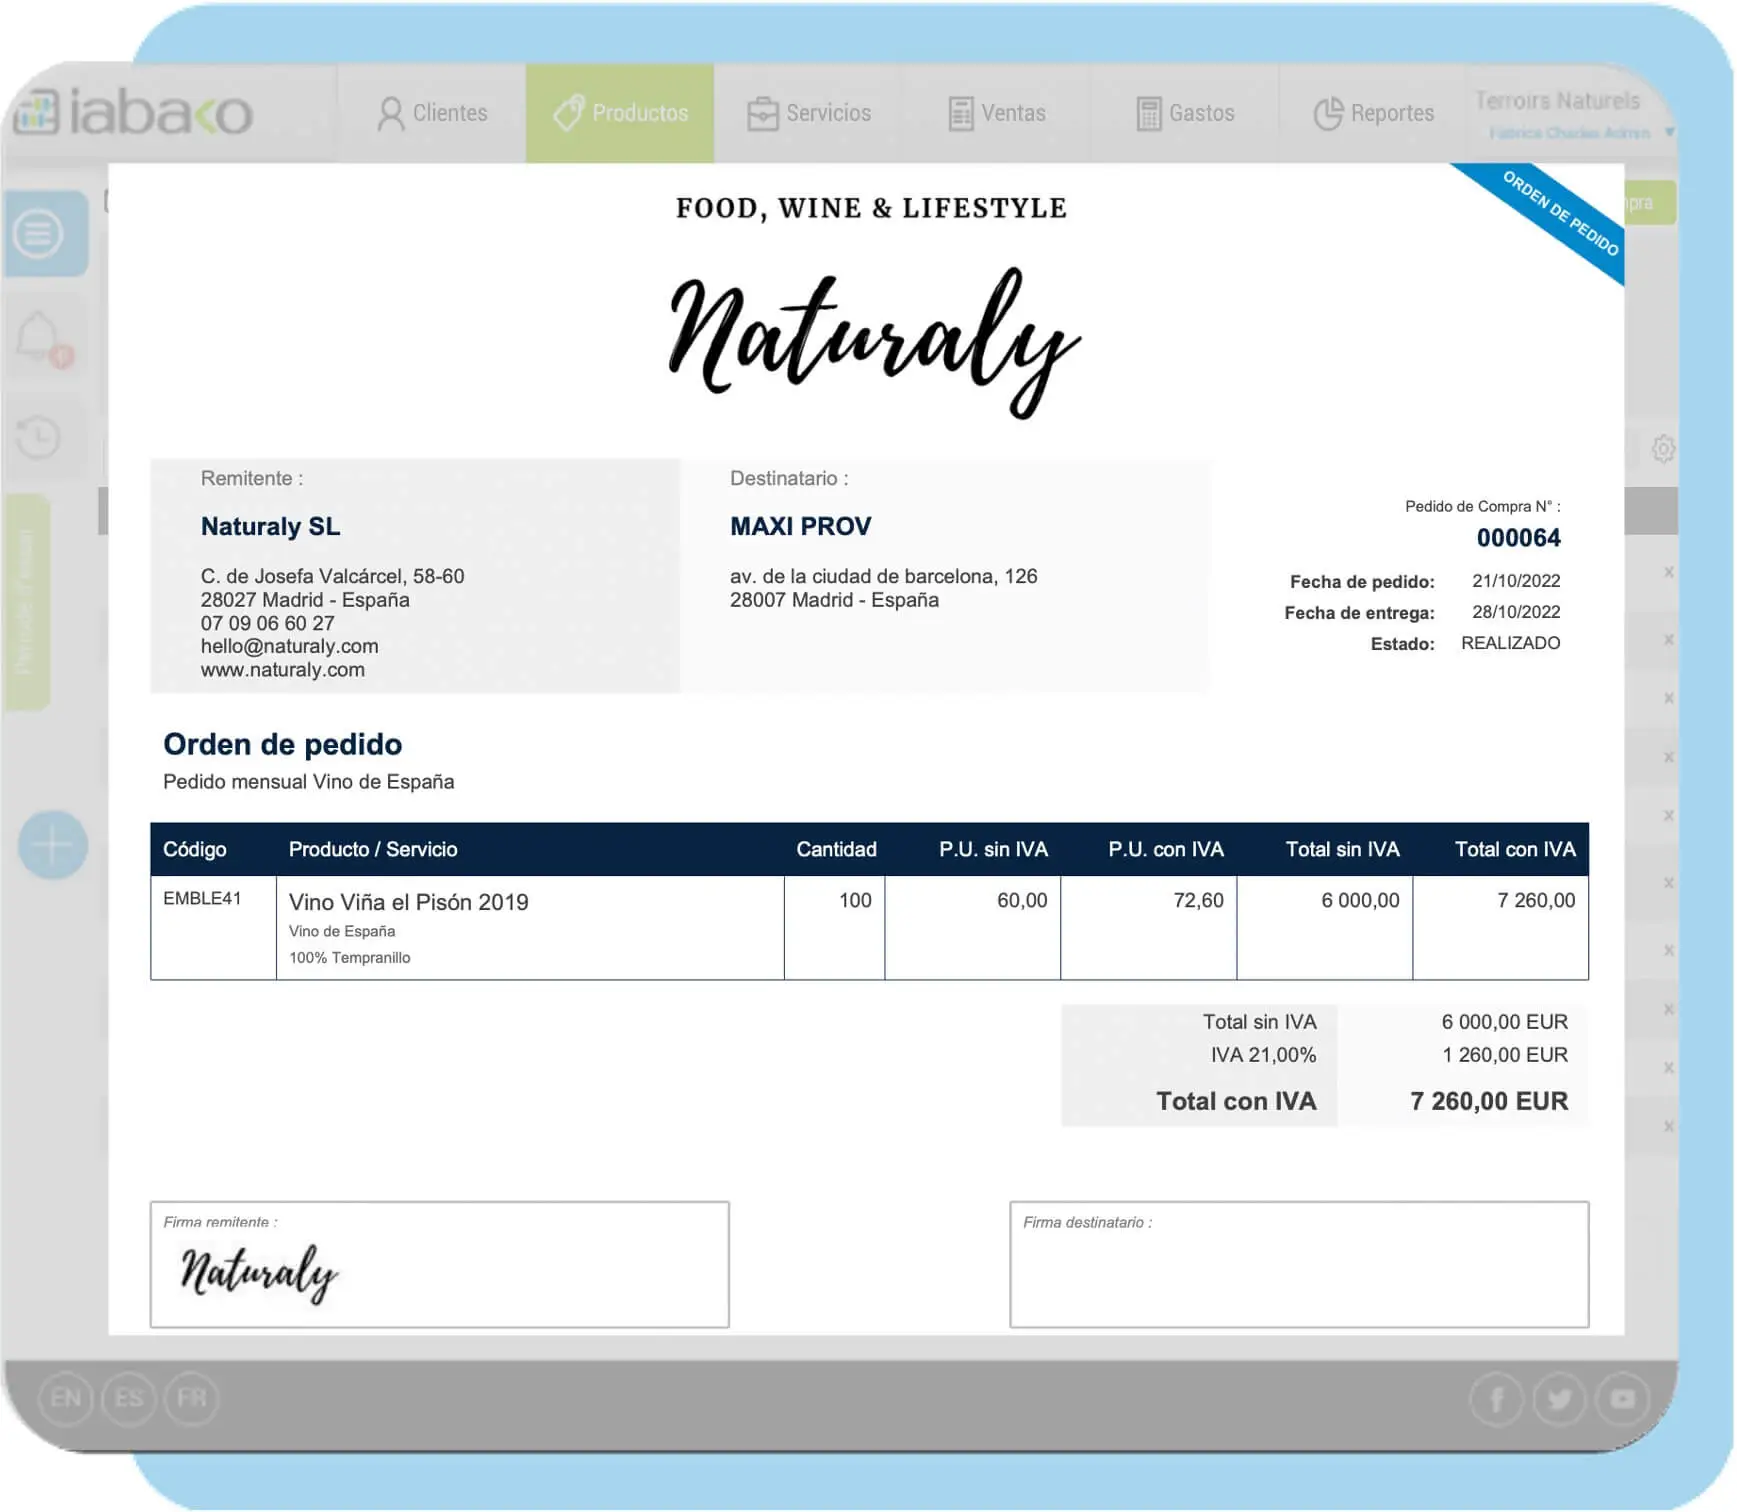Open the settings gear icon
The height and width of the screenshot is (1512, 1737).
pos(1663,448)
